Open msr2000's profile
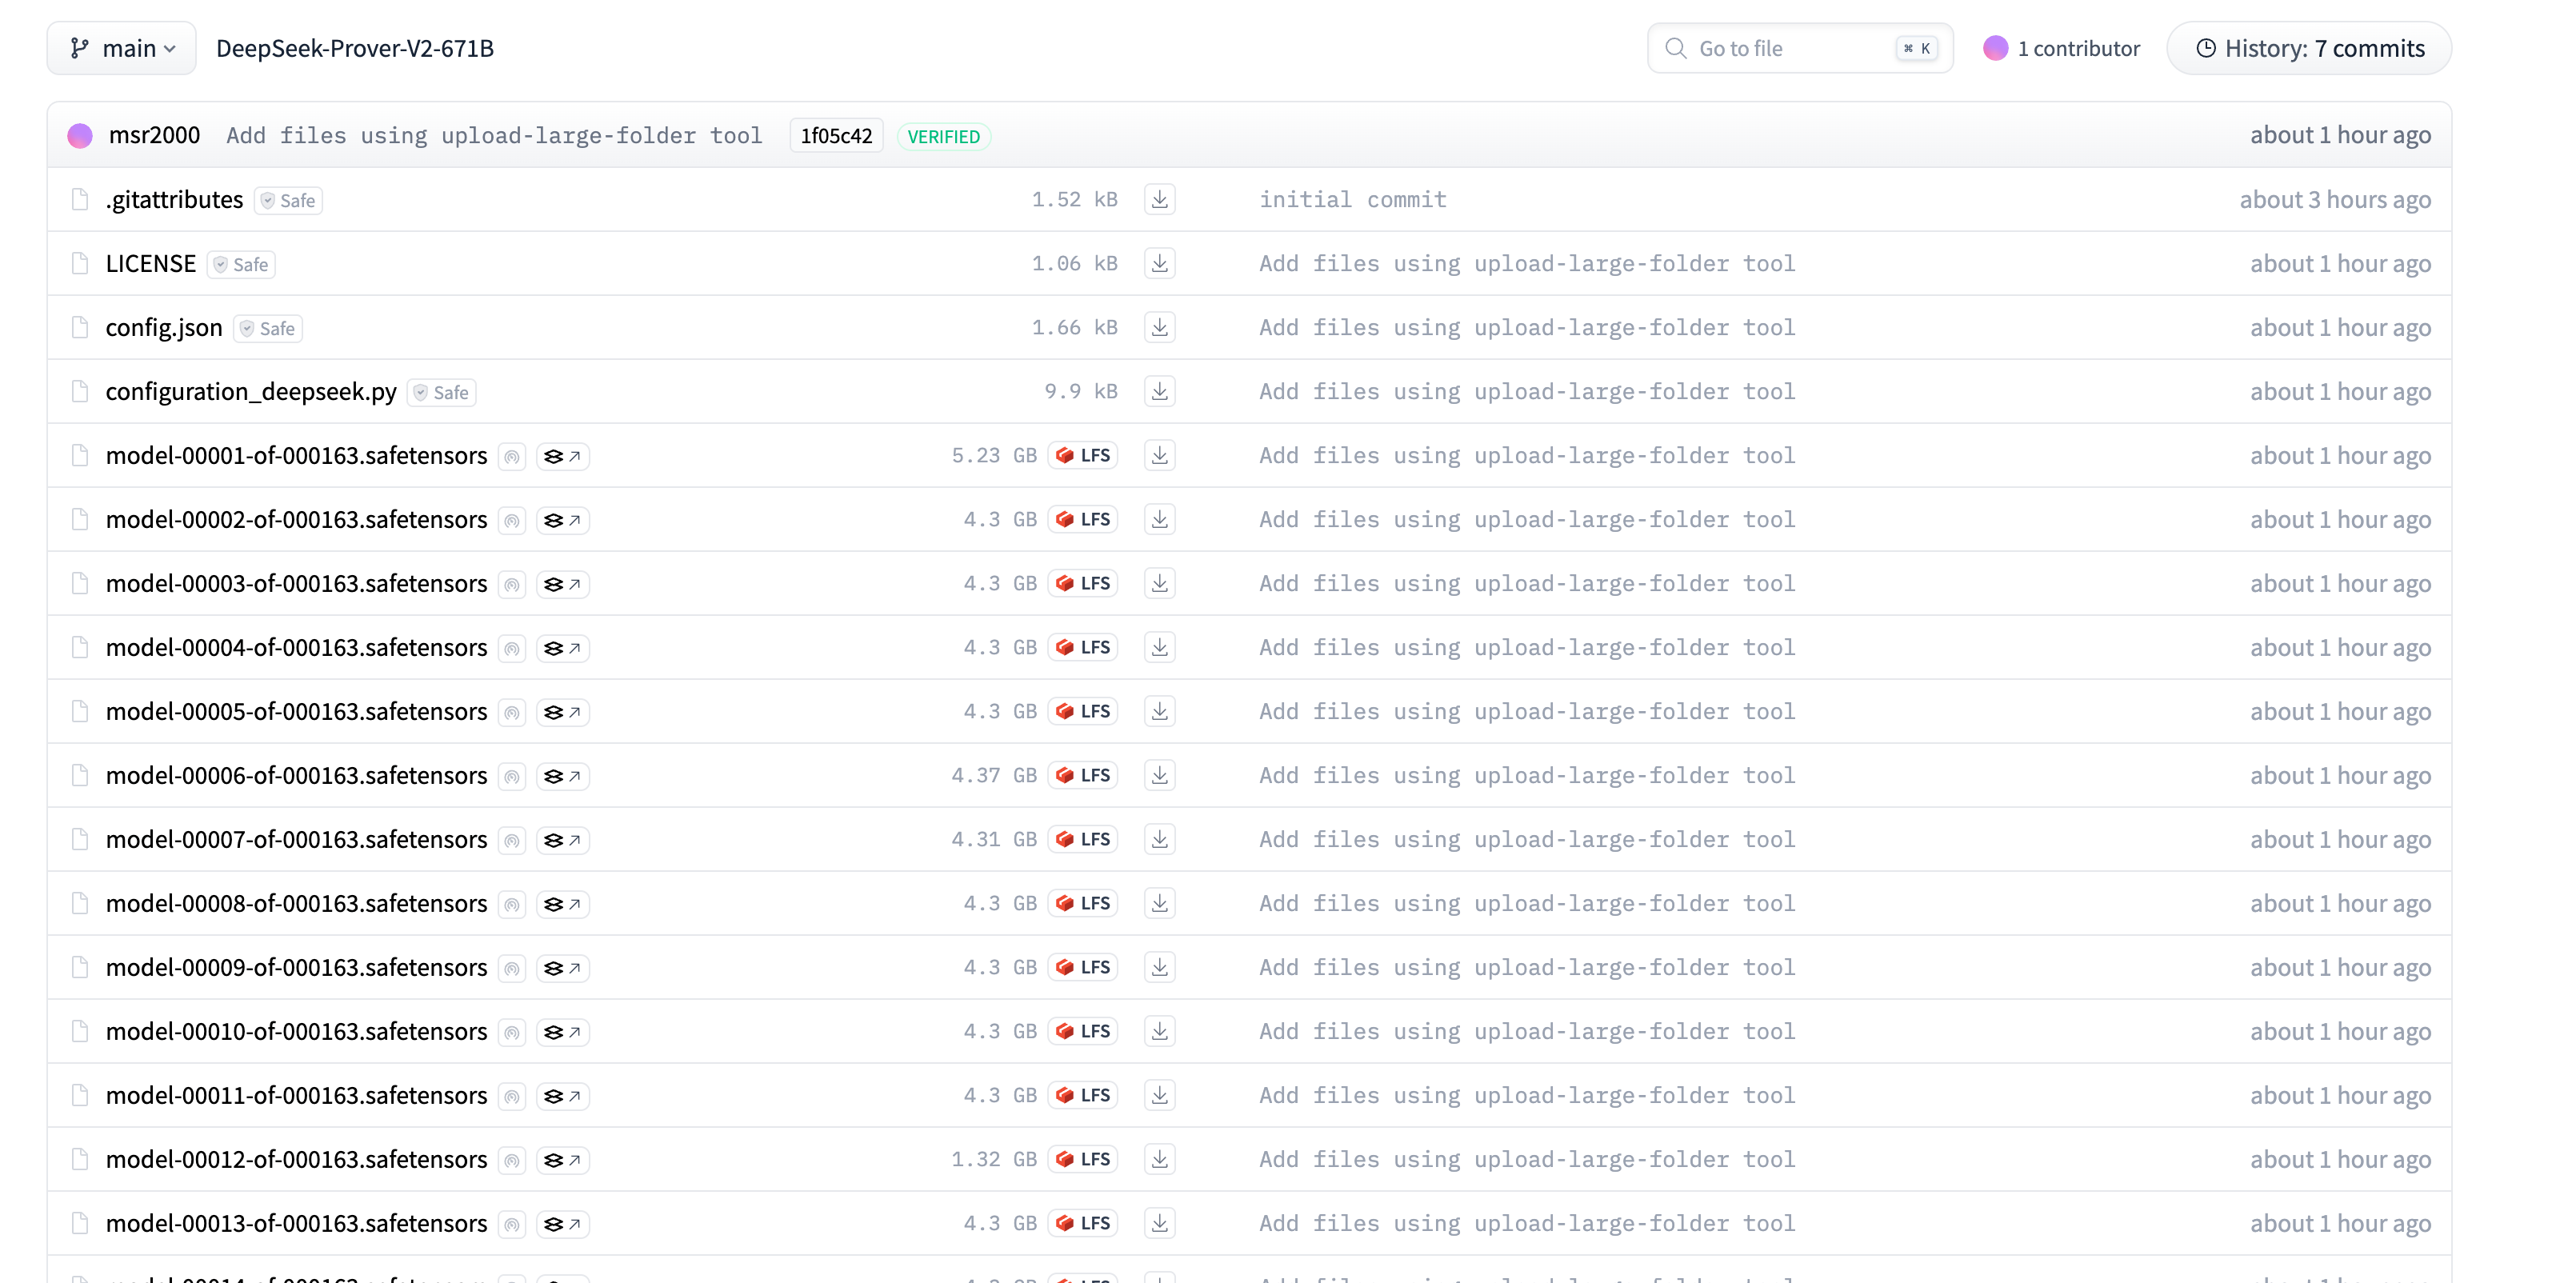The width and height of the screenshot is (2576, 1283). click(155, 134)
